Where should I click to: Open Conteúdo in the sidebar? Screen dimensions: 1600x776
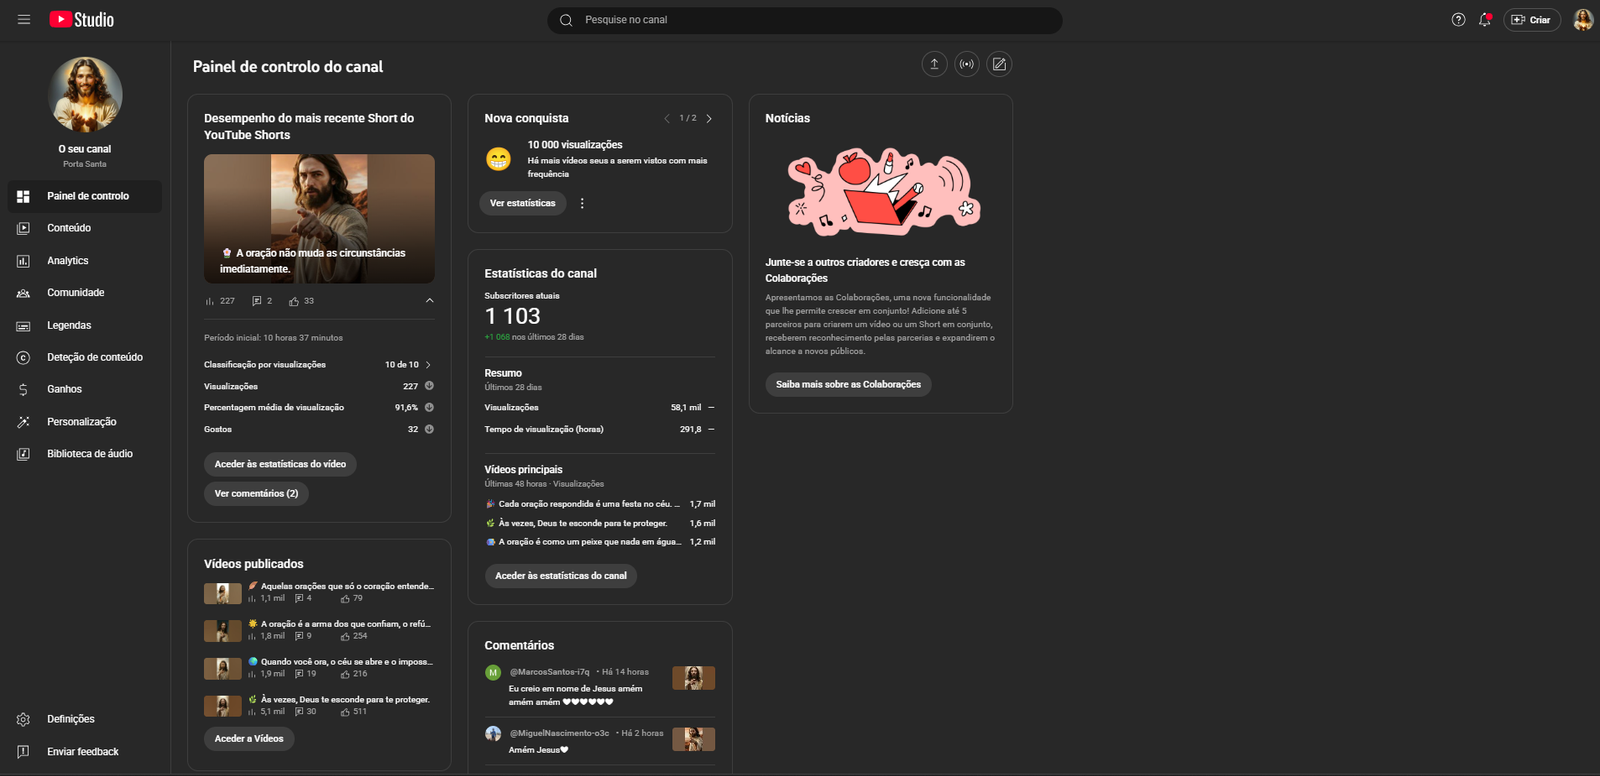85,228
